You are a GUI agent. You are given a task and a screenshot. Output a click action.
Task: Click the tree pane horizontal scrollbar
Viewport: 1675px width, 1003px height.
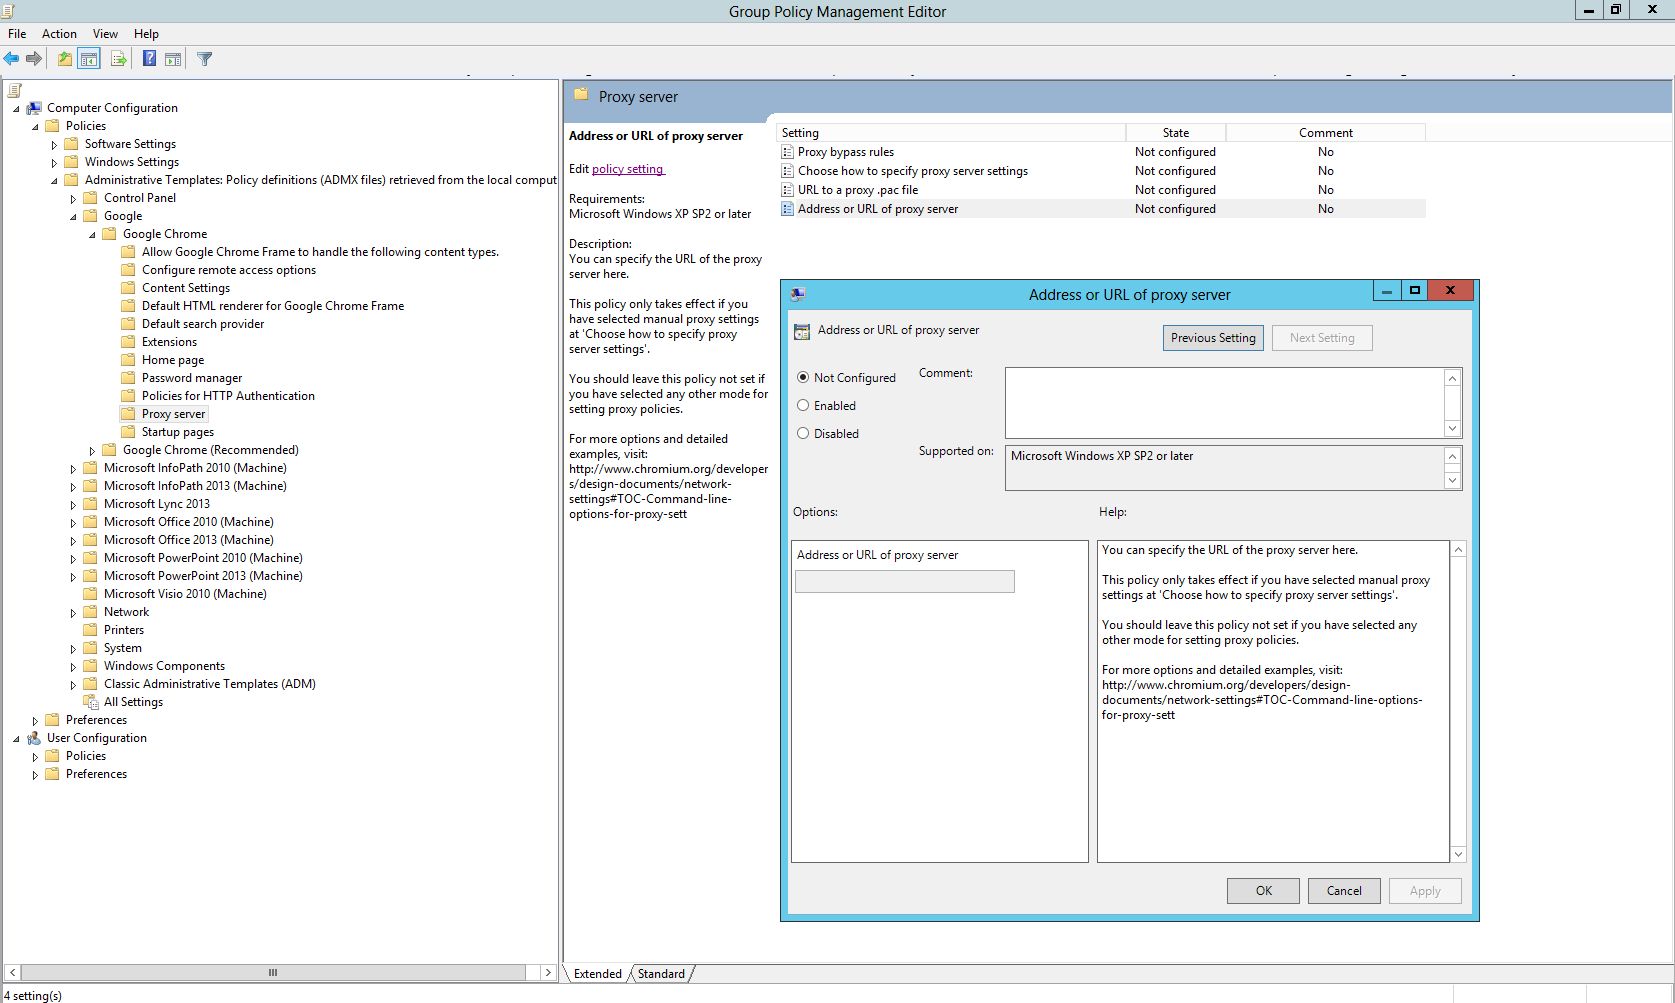pos(273,972)
